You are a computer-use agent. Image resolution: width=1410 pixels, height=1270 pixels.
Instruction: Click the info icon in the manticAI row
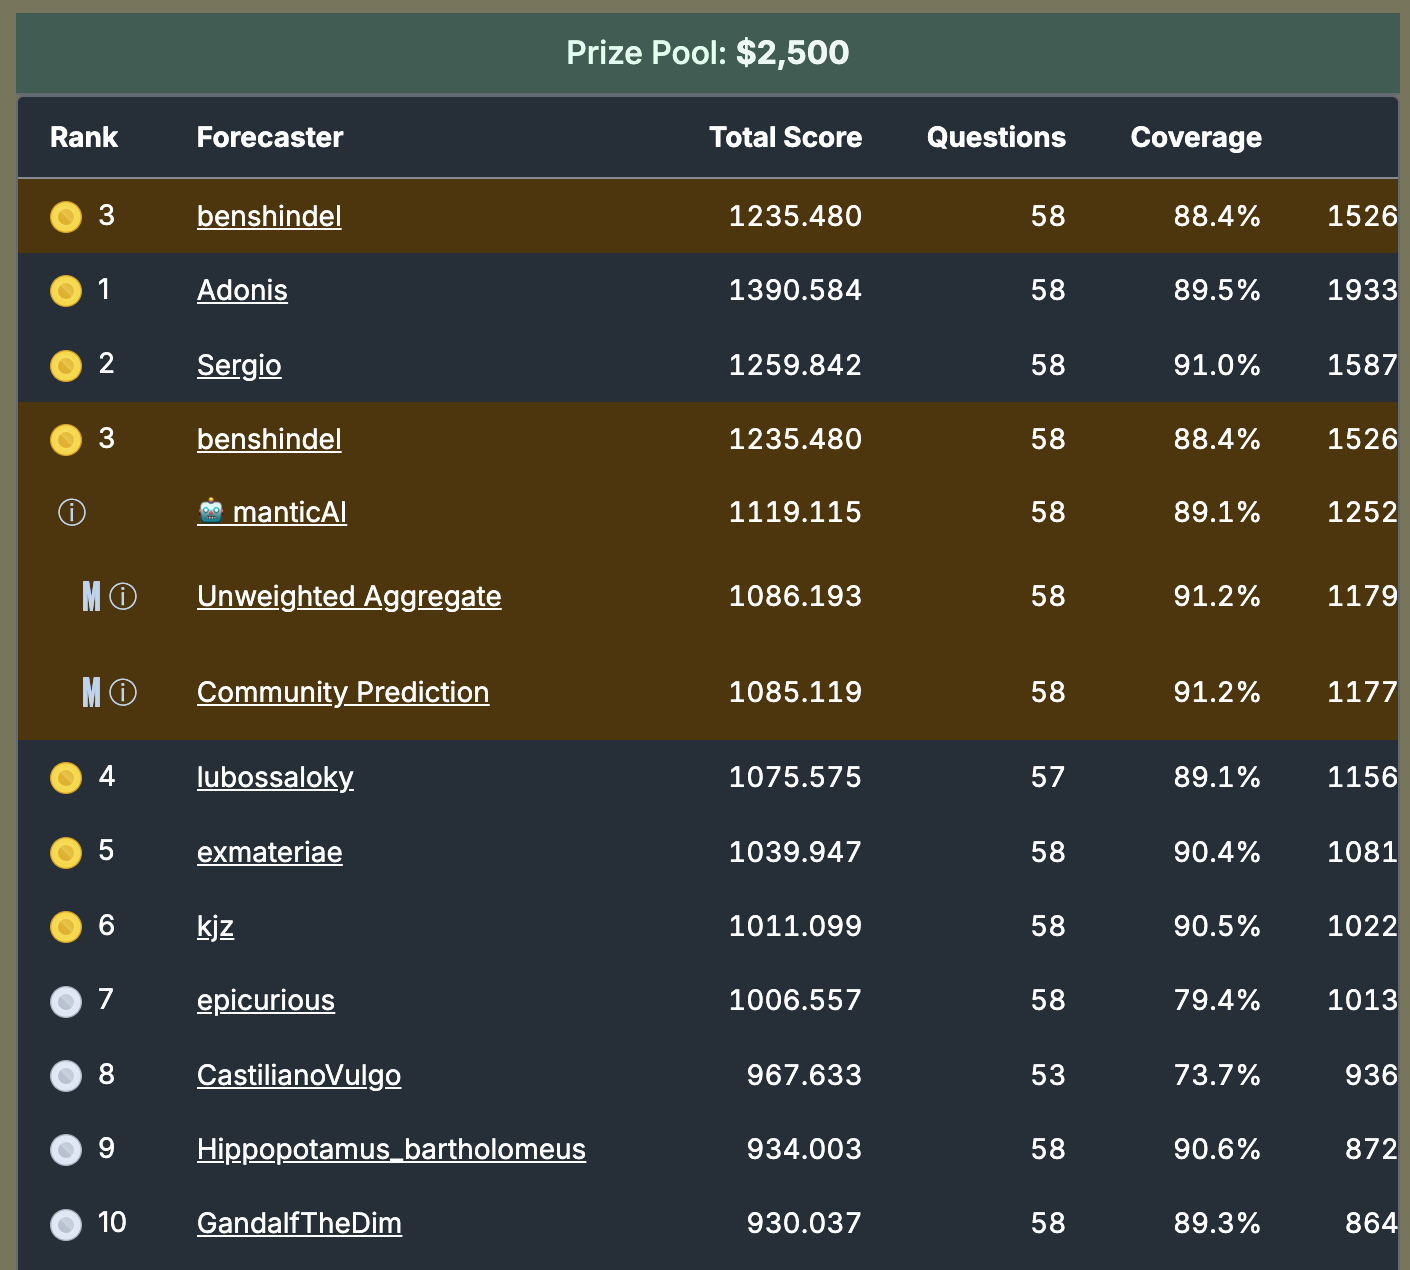pos(72,513)
